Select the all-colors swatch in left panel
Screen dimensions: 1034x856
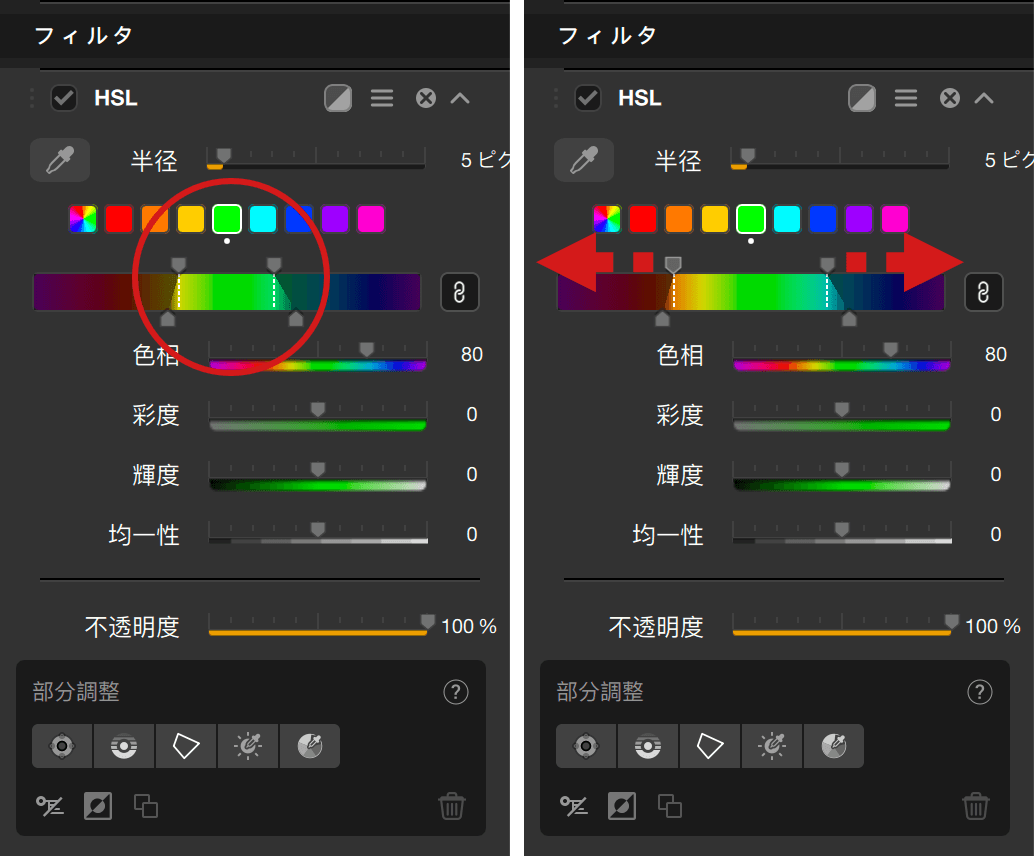point(83,219)
